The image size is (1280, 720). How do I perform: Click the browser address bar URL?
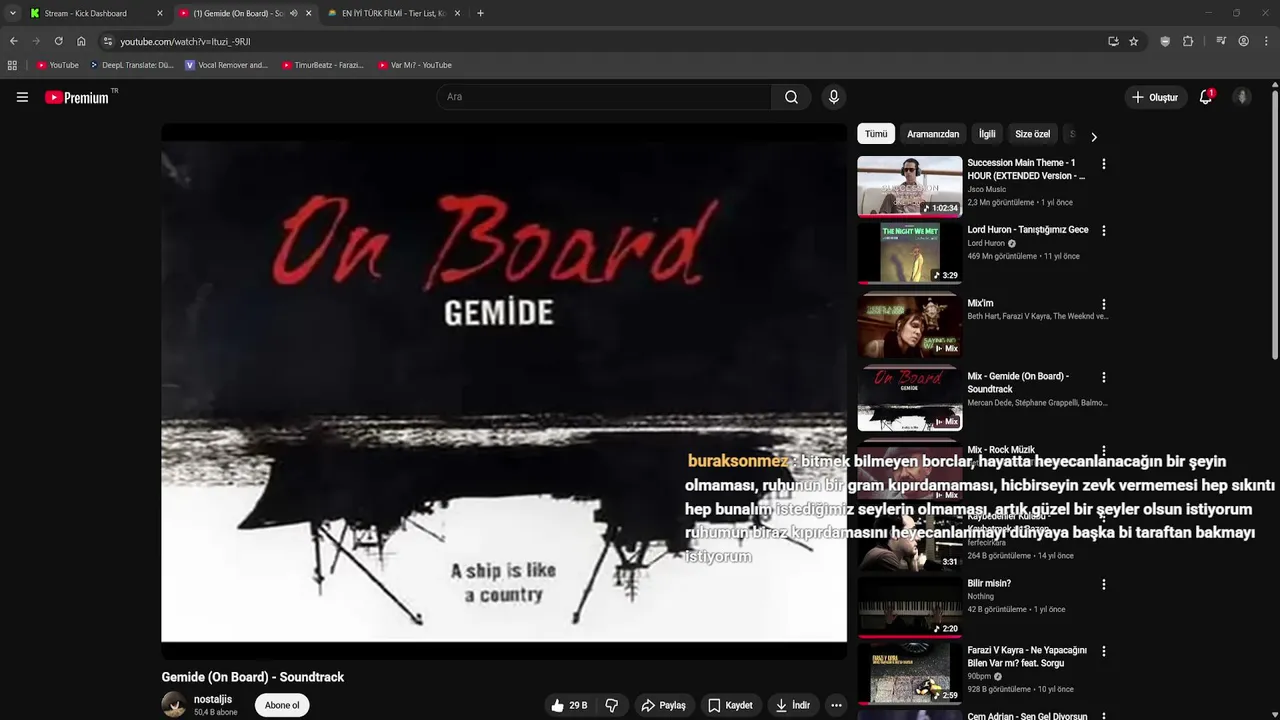coord(185,41)
